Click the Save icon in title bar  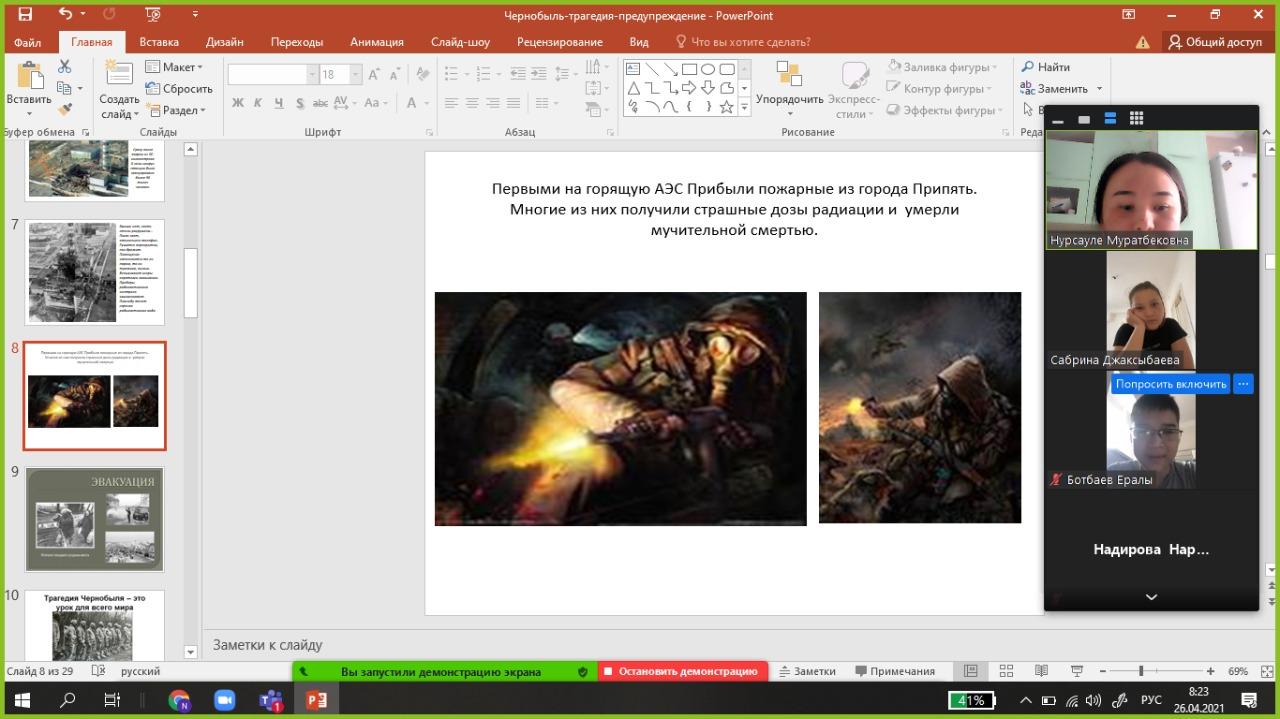click(25, 15)
